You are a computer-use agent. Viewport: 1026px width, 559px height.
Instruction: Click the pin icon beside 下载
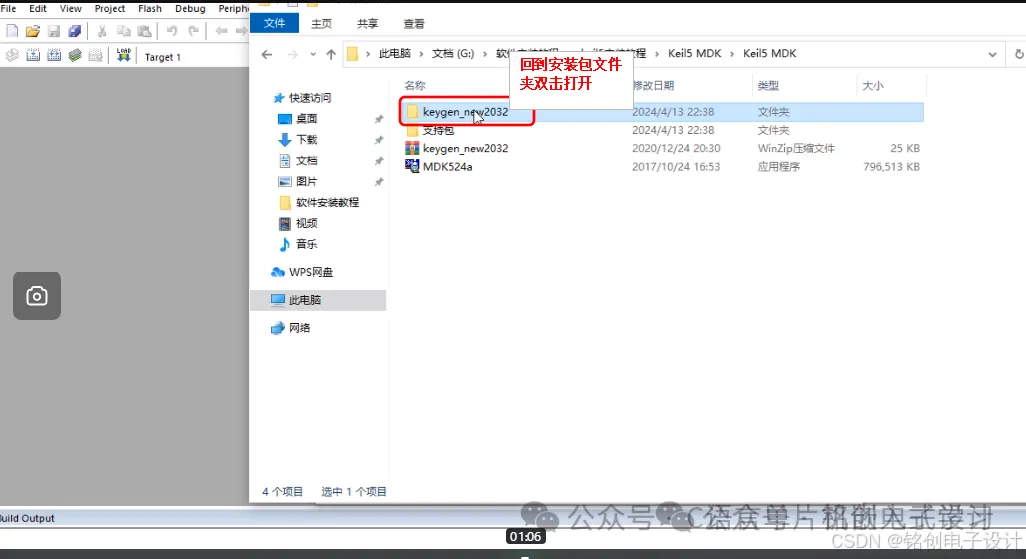tap(379, 140)
